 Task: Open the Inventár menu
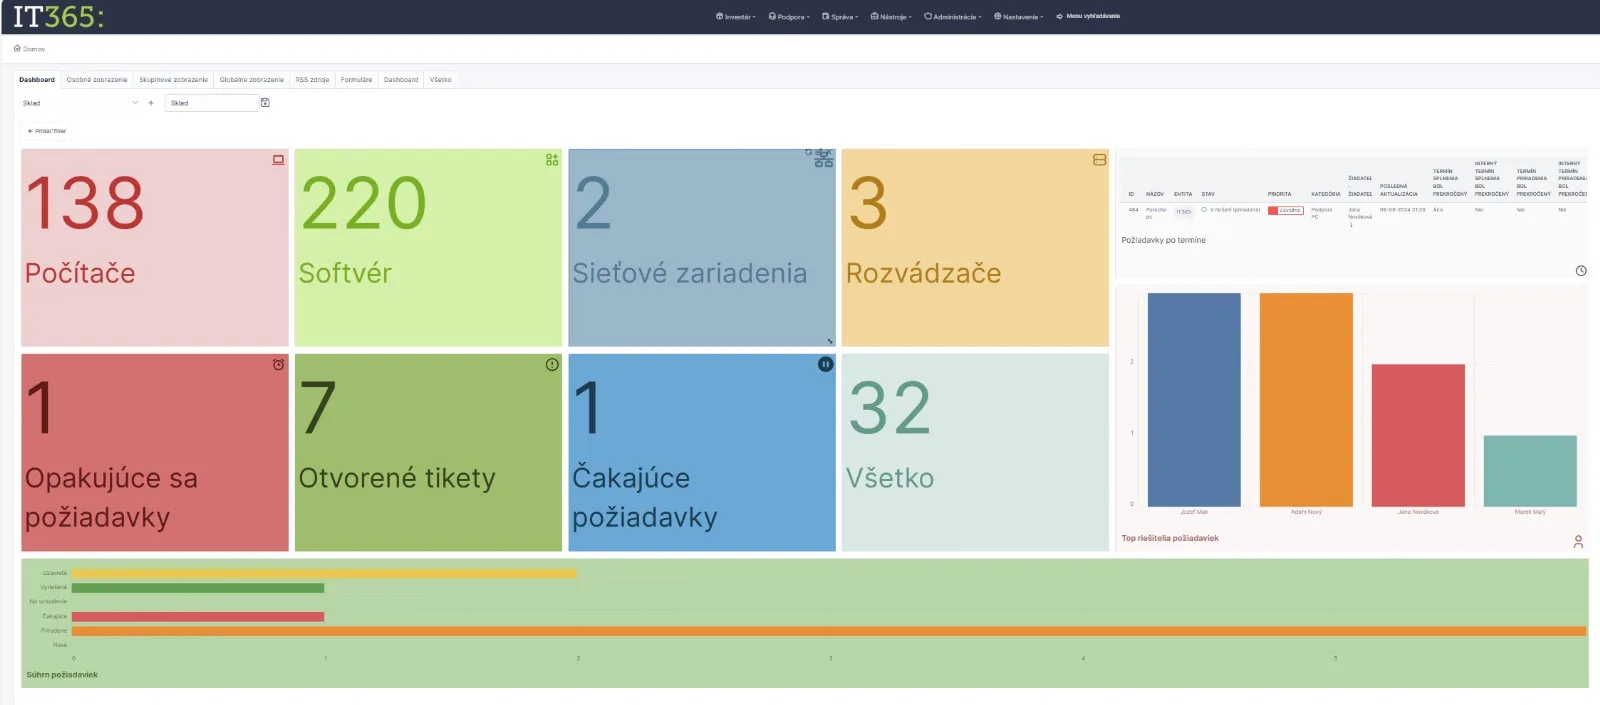(x=736, y=17)
